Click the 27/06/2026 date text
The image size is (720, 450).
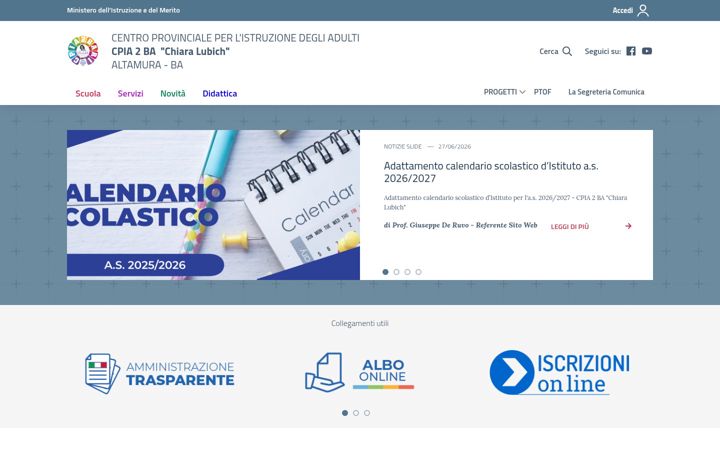pyautogui.click(x=455, y=146)
